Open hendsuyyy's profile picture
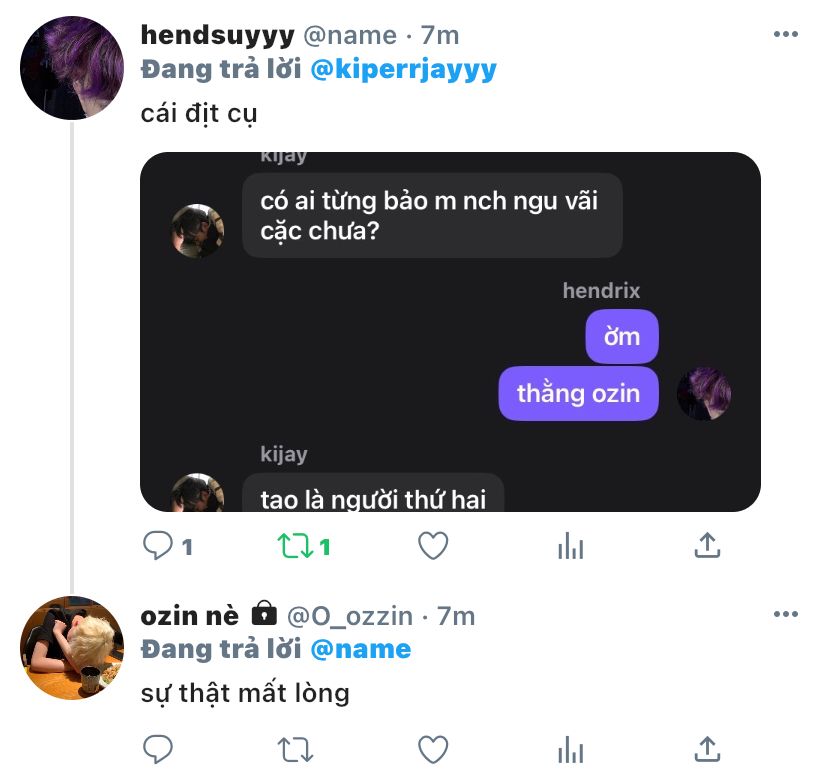The image size is (828, 780). [x=71, y=68]
